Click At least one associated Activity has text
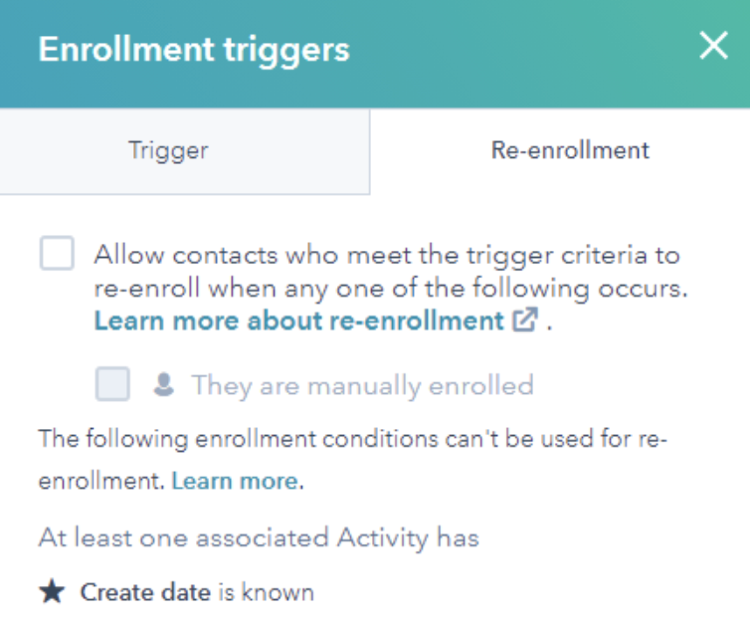The height and width of the screenshot is (637, 750). coord(258,538)
